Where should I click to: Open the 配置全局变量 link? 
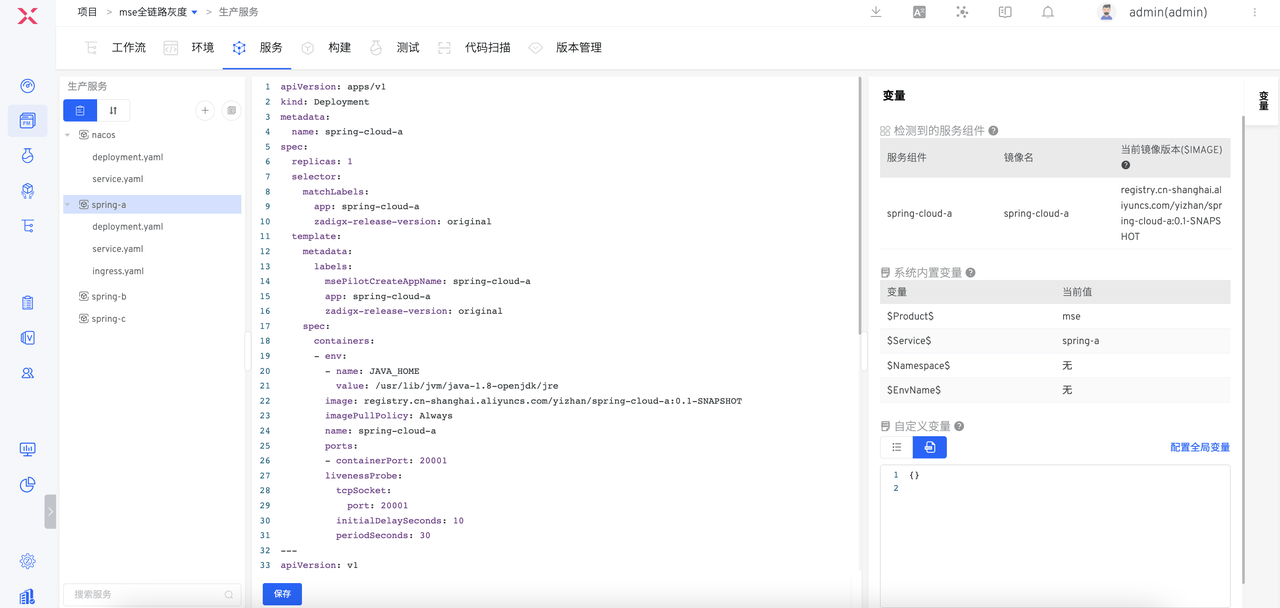(x=1199, y=447)
